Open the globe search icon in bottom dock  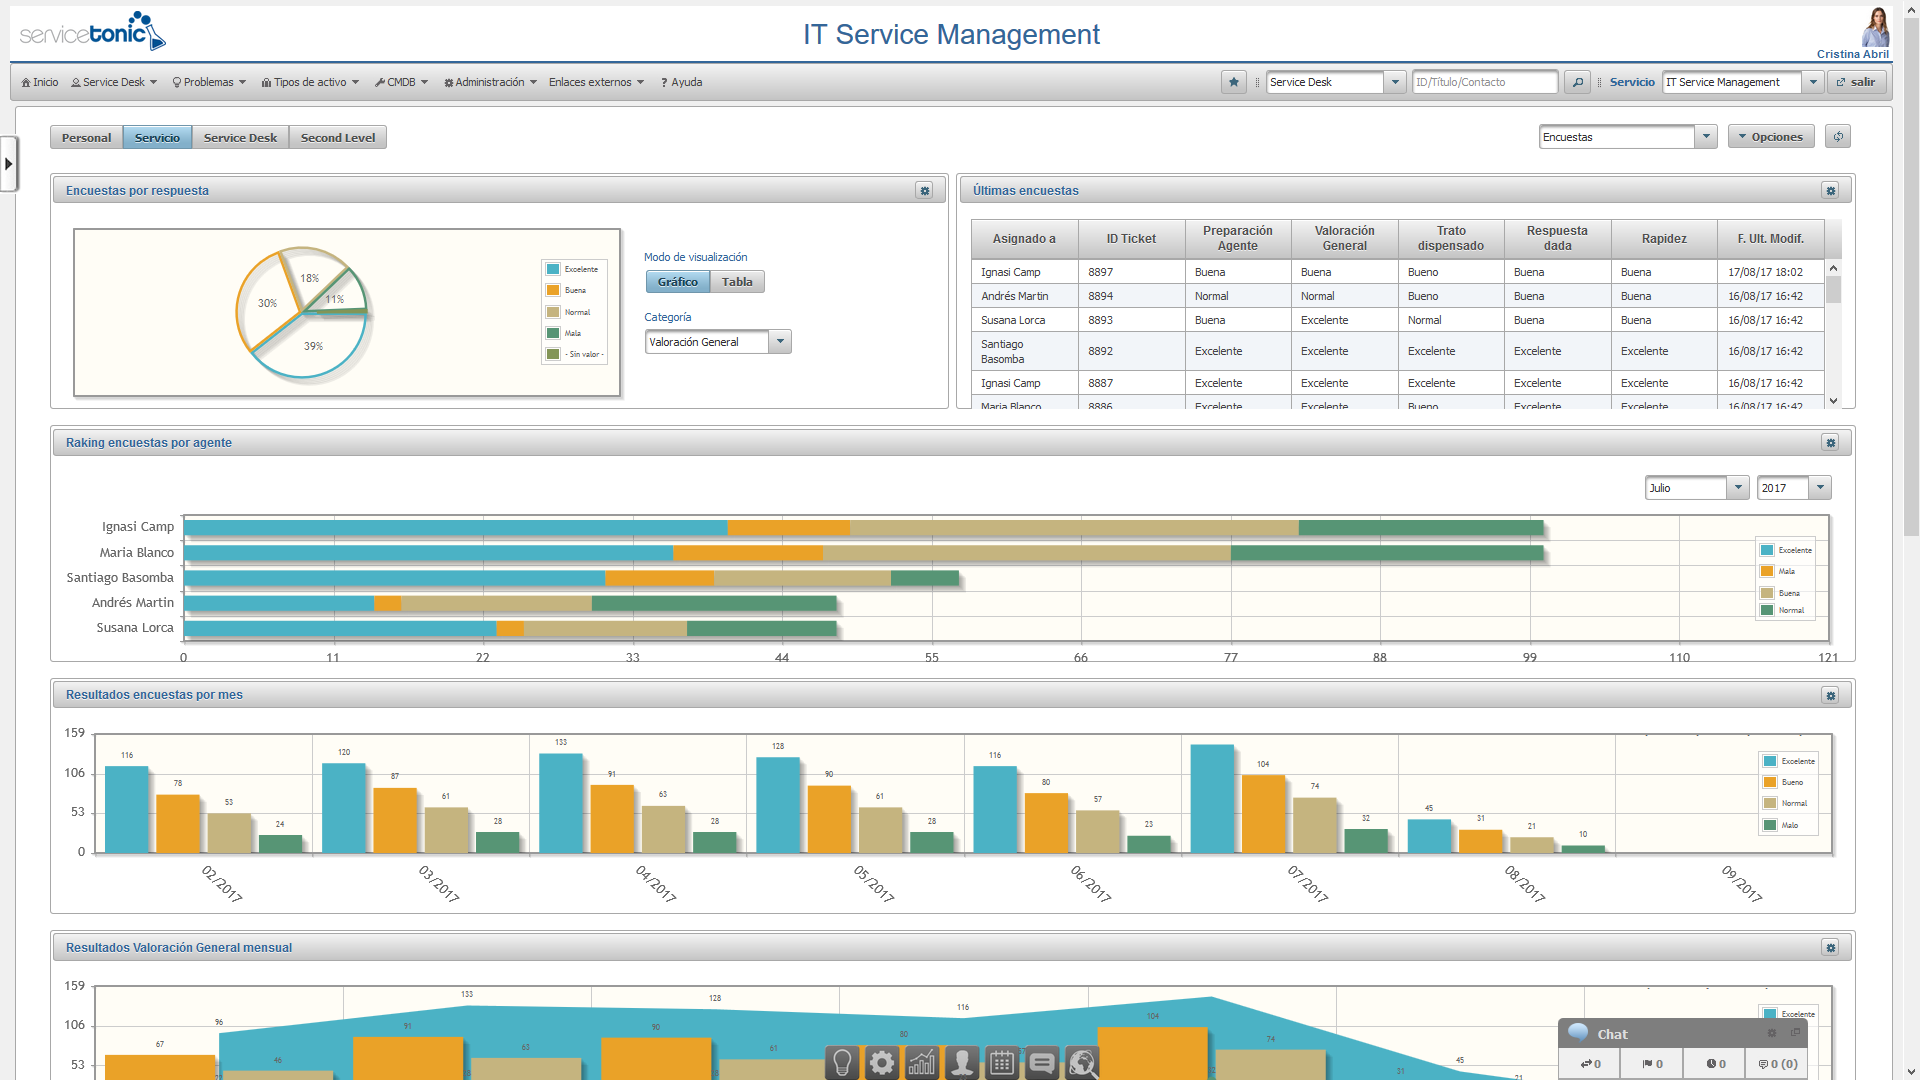(x=1082, y=1062)
